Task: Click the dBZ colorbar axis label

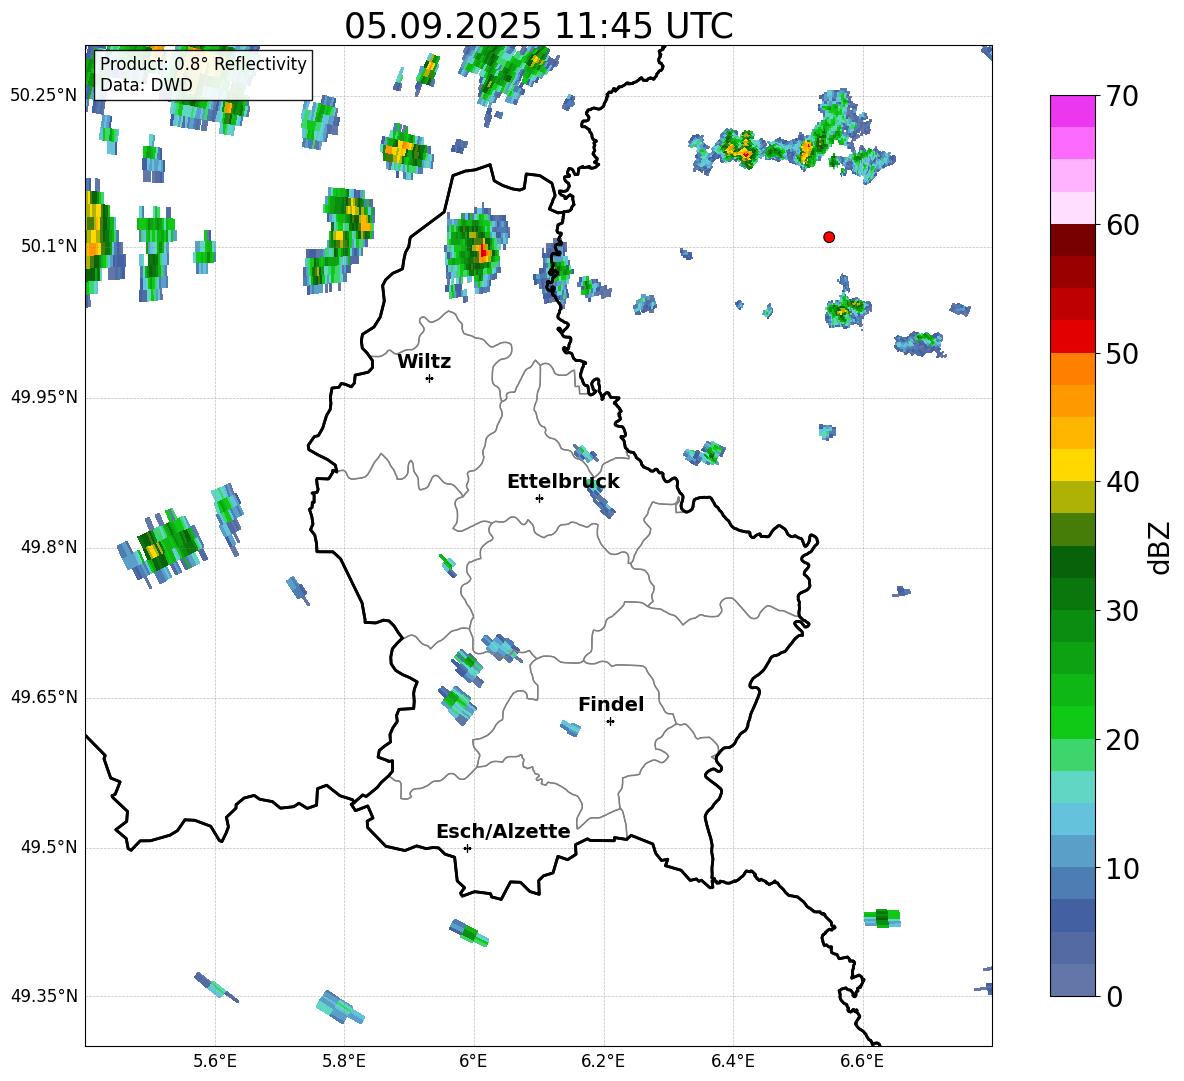Action: click(1160, 548)
